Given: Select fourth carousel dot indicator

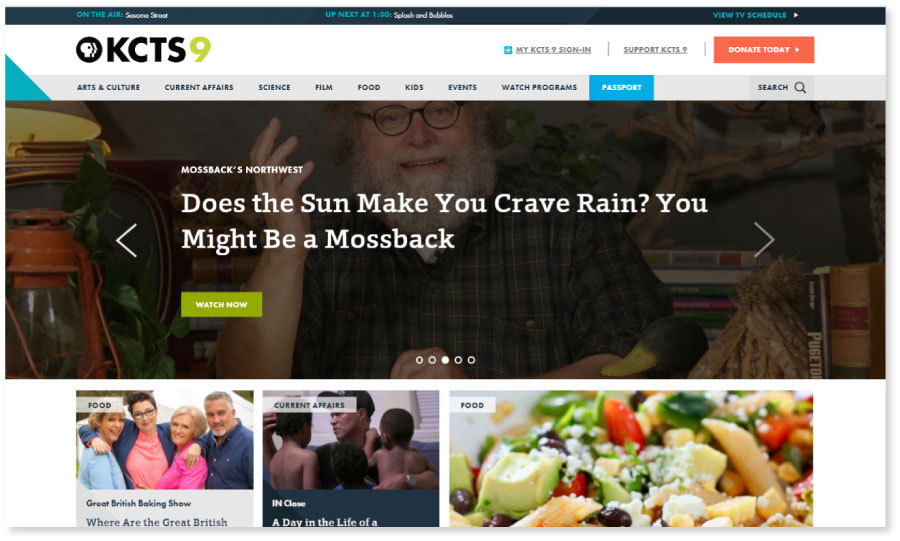Looking at the screenshot, I should click(458, 360).
